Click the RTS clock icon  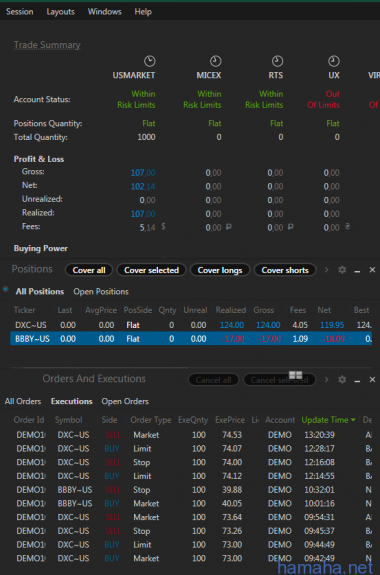277,61
